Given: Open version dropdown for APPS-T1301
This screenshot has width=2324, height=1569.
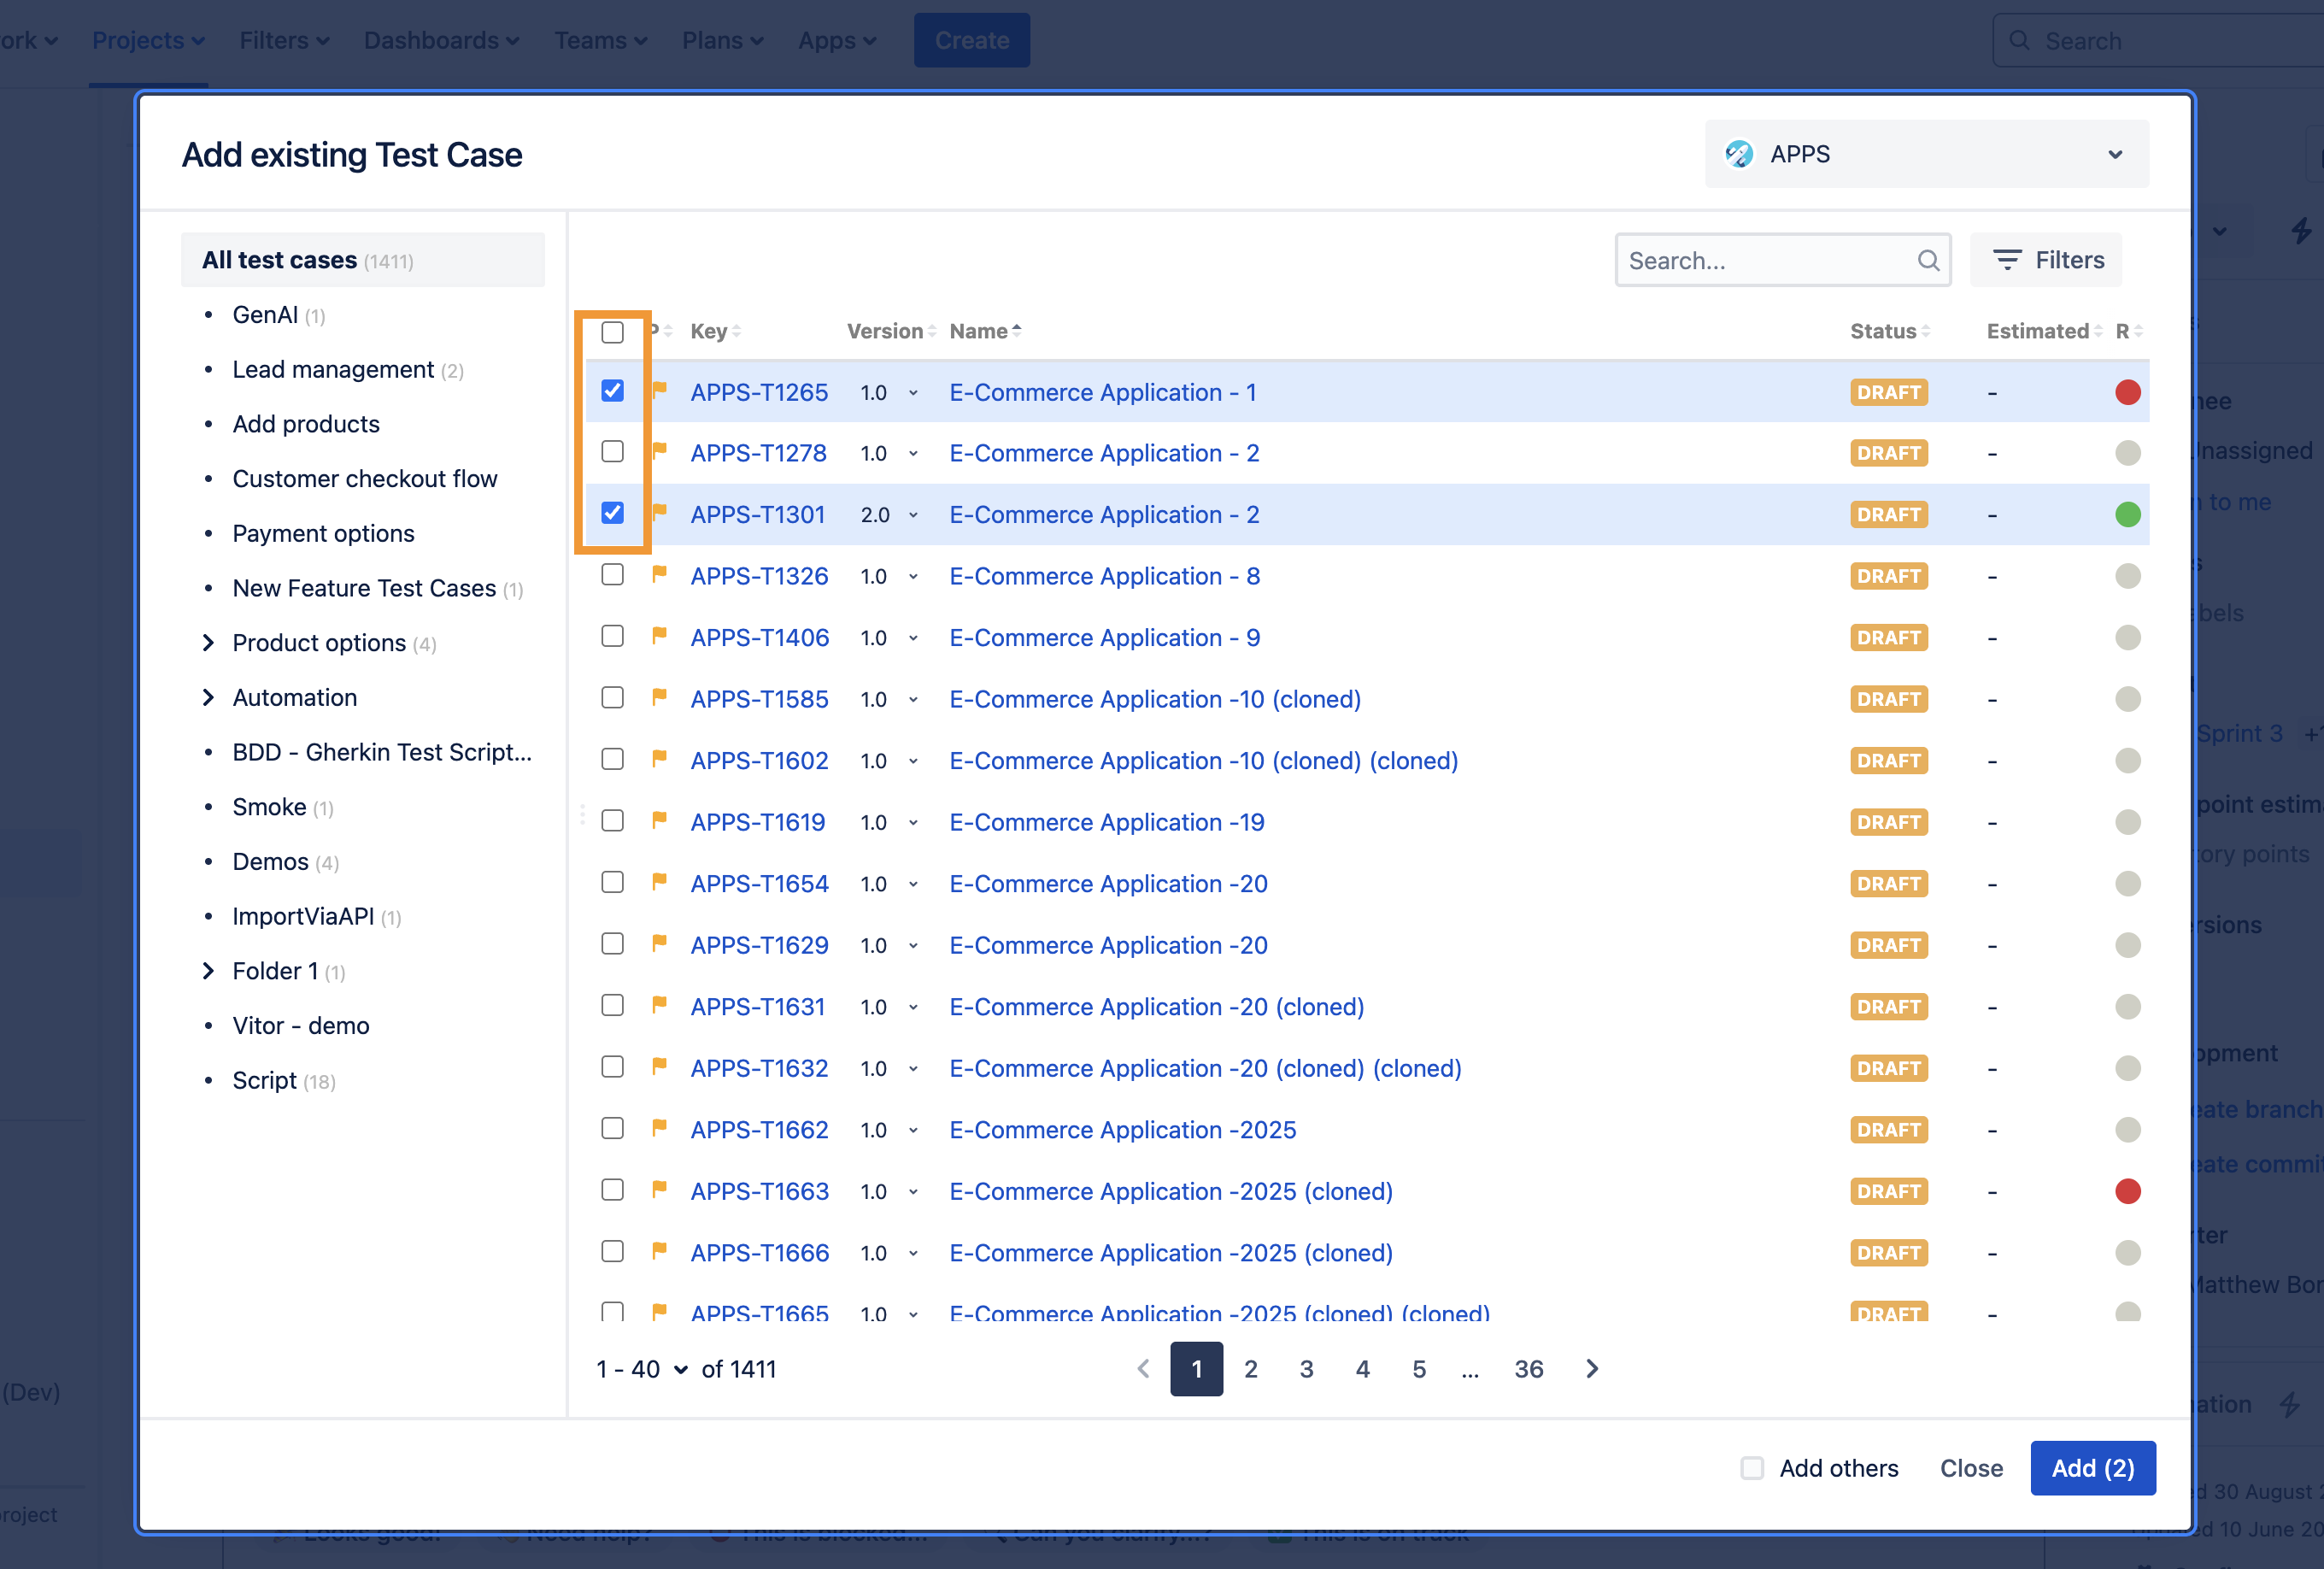Looking at the screenshot, I should (x=913, y=515).
